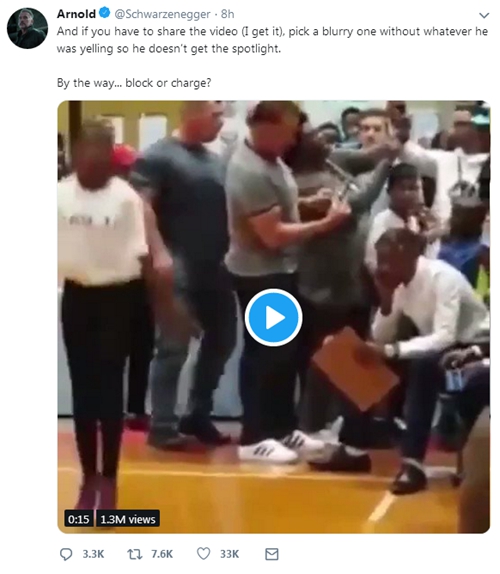
Task: Open the Arnold display name link
Action: click(x=76, y=14)
